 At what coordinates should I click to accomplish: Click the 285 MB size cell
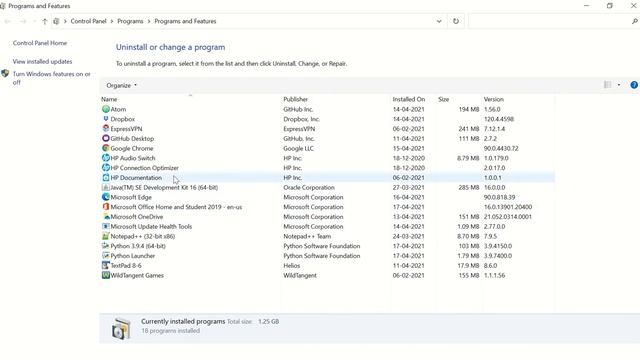click(x=469, y=188)
